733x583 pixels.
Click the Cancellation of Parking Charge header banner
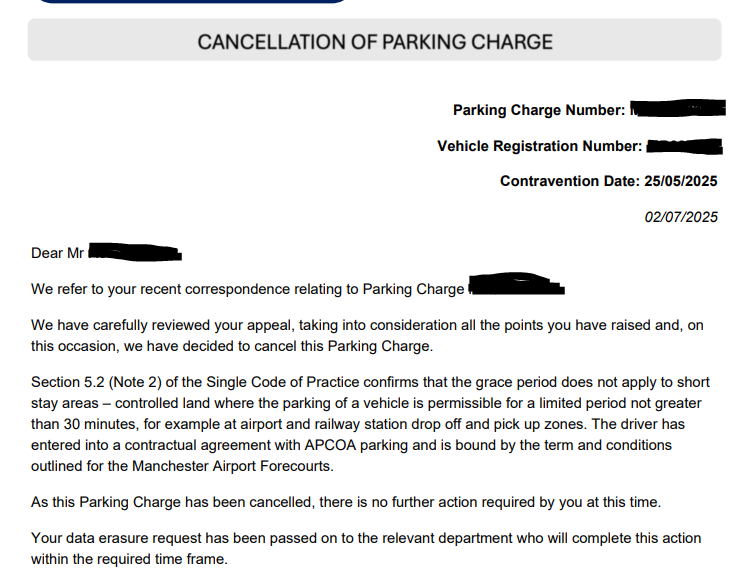(374, 40)
